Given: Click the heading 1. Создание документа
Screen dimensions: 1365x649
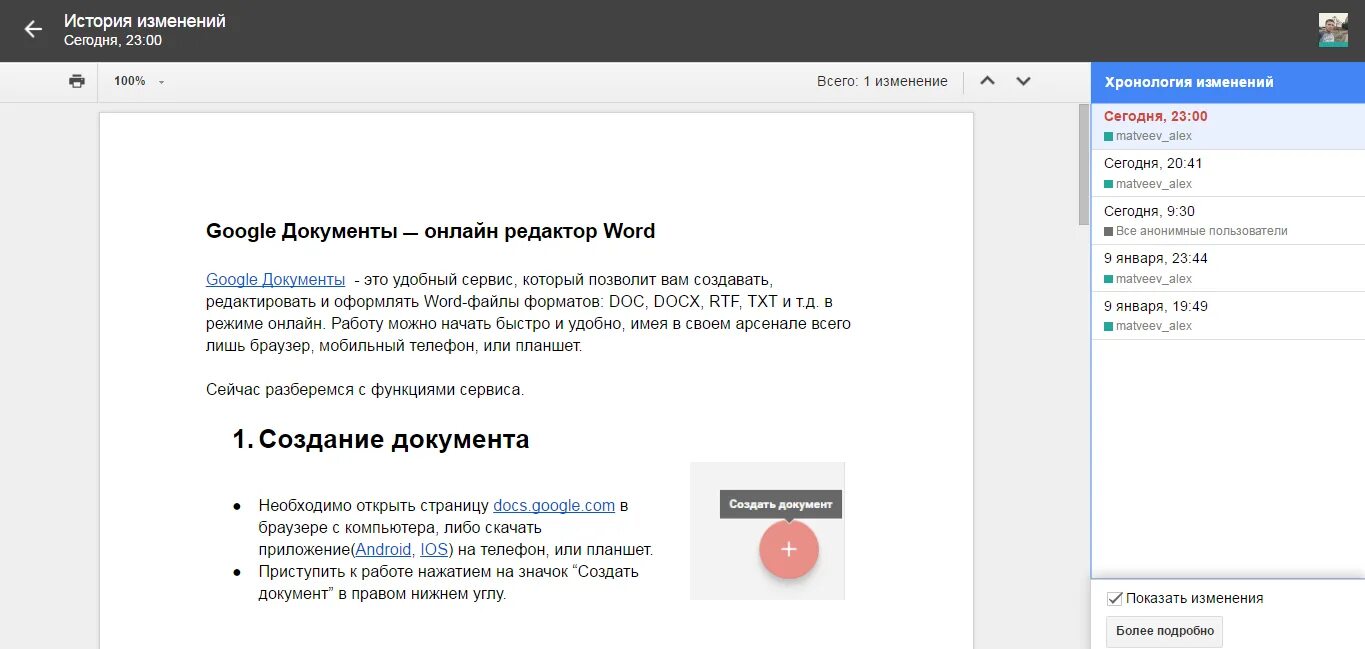Looking at the screenshot, I should [x=381, y=439].
